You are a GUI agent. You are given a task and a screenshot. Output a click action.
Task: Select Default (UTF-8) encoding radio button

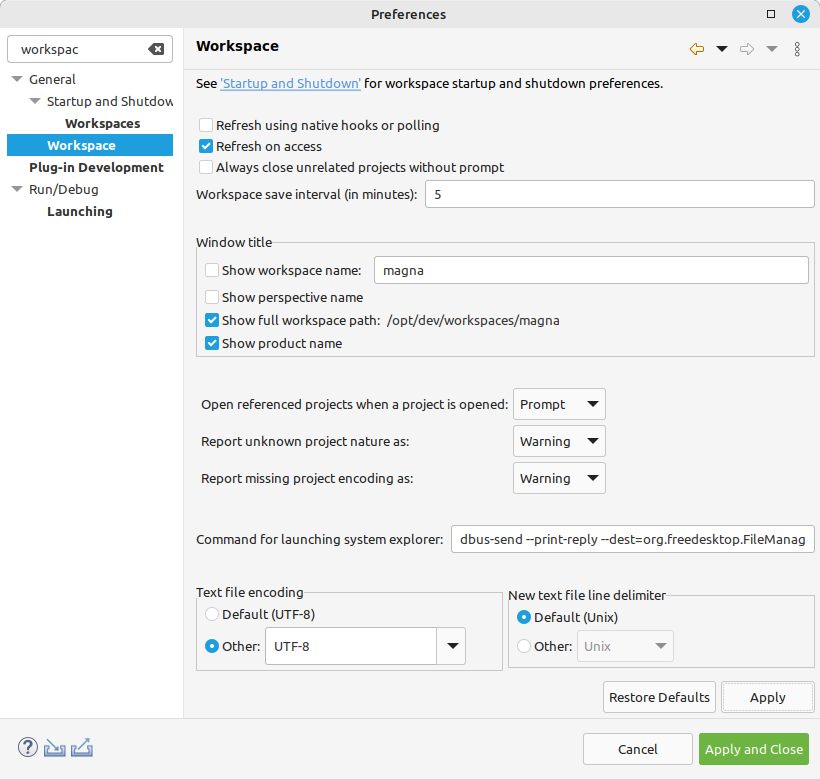click(x=212, y=614)
